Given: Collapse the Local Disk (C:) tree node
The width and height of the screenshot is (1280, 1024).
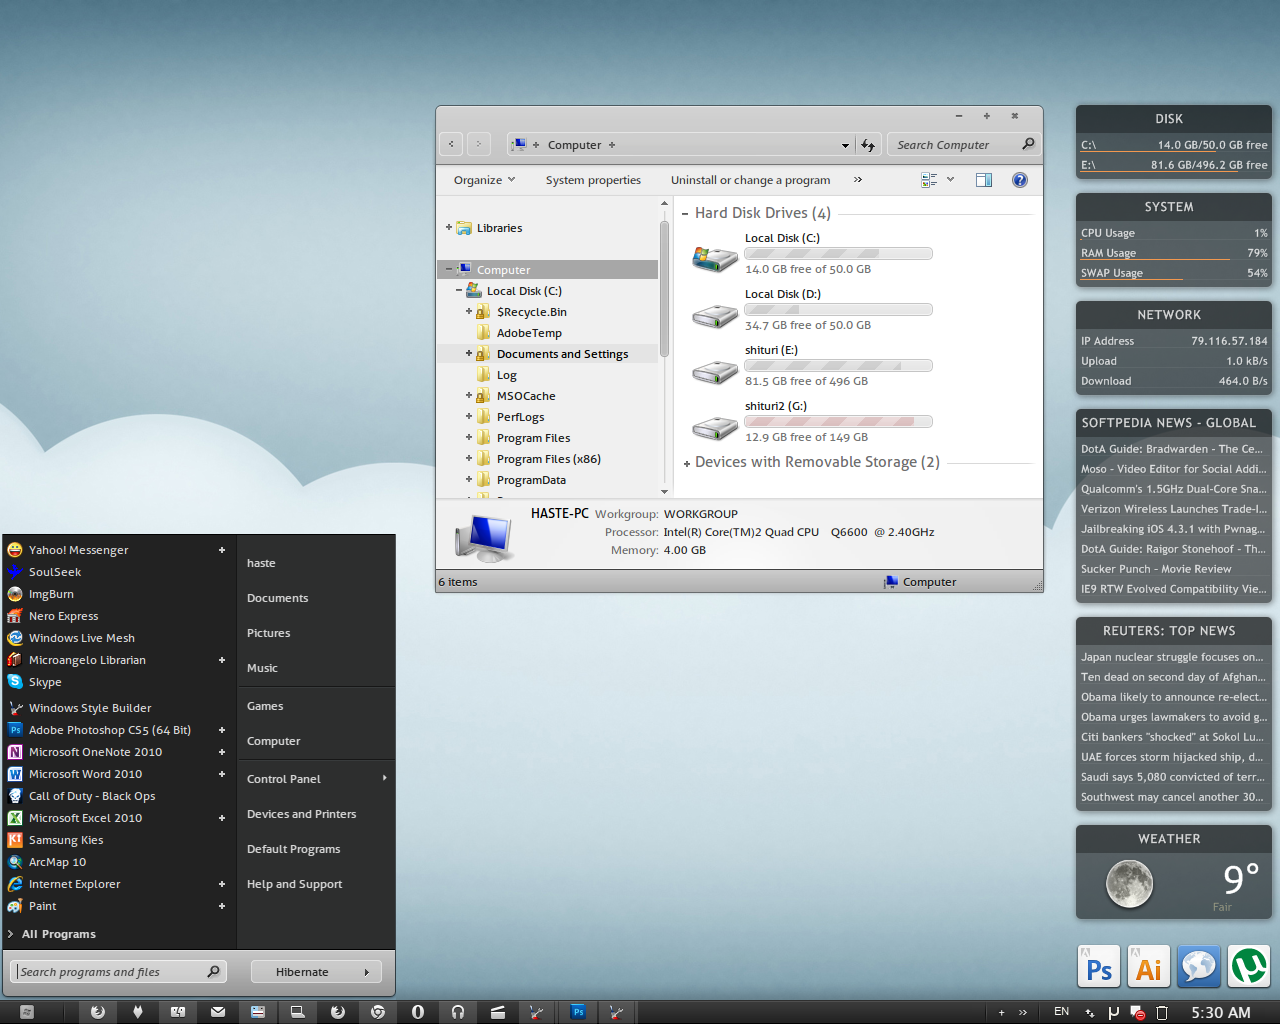Looking at the screenshot, I should pos(458,290).
